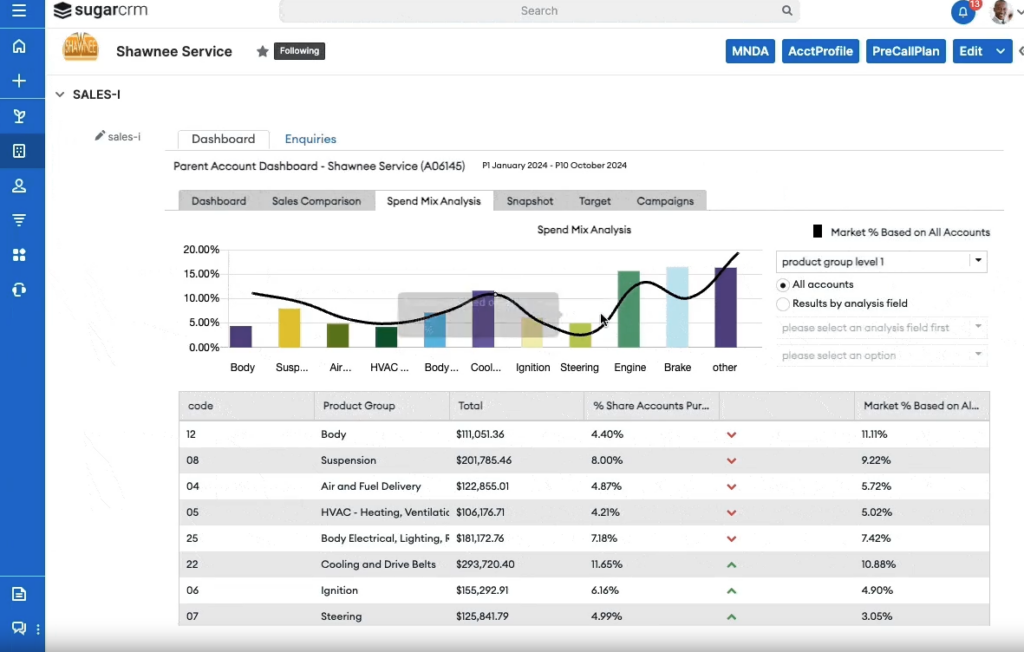Open the hamburger menu in top-left corner
1024x652 pixels.
click(x=19, y=12)
